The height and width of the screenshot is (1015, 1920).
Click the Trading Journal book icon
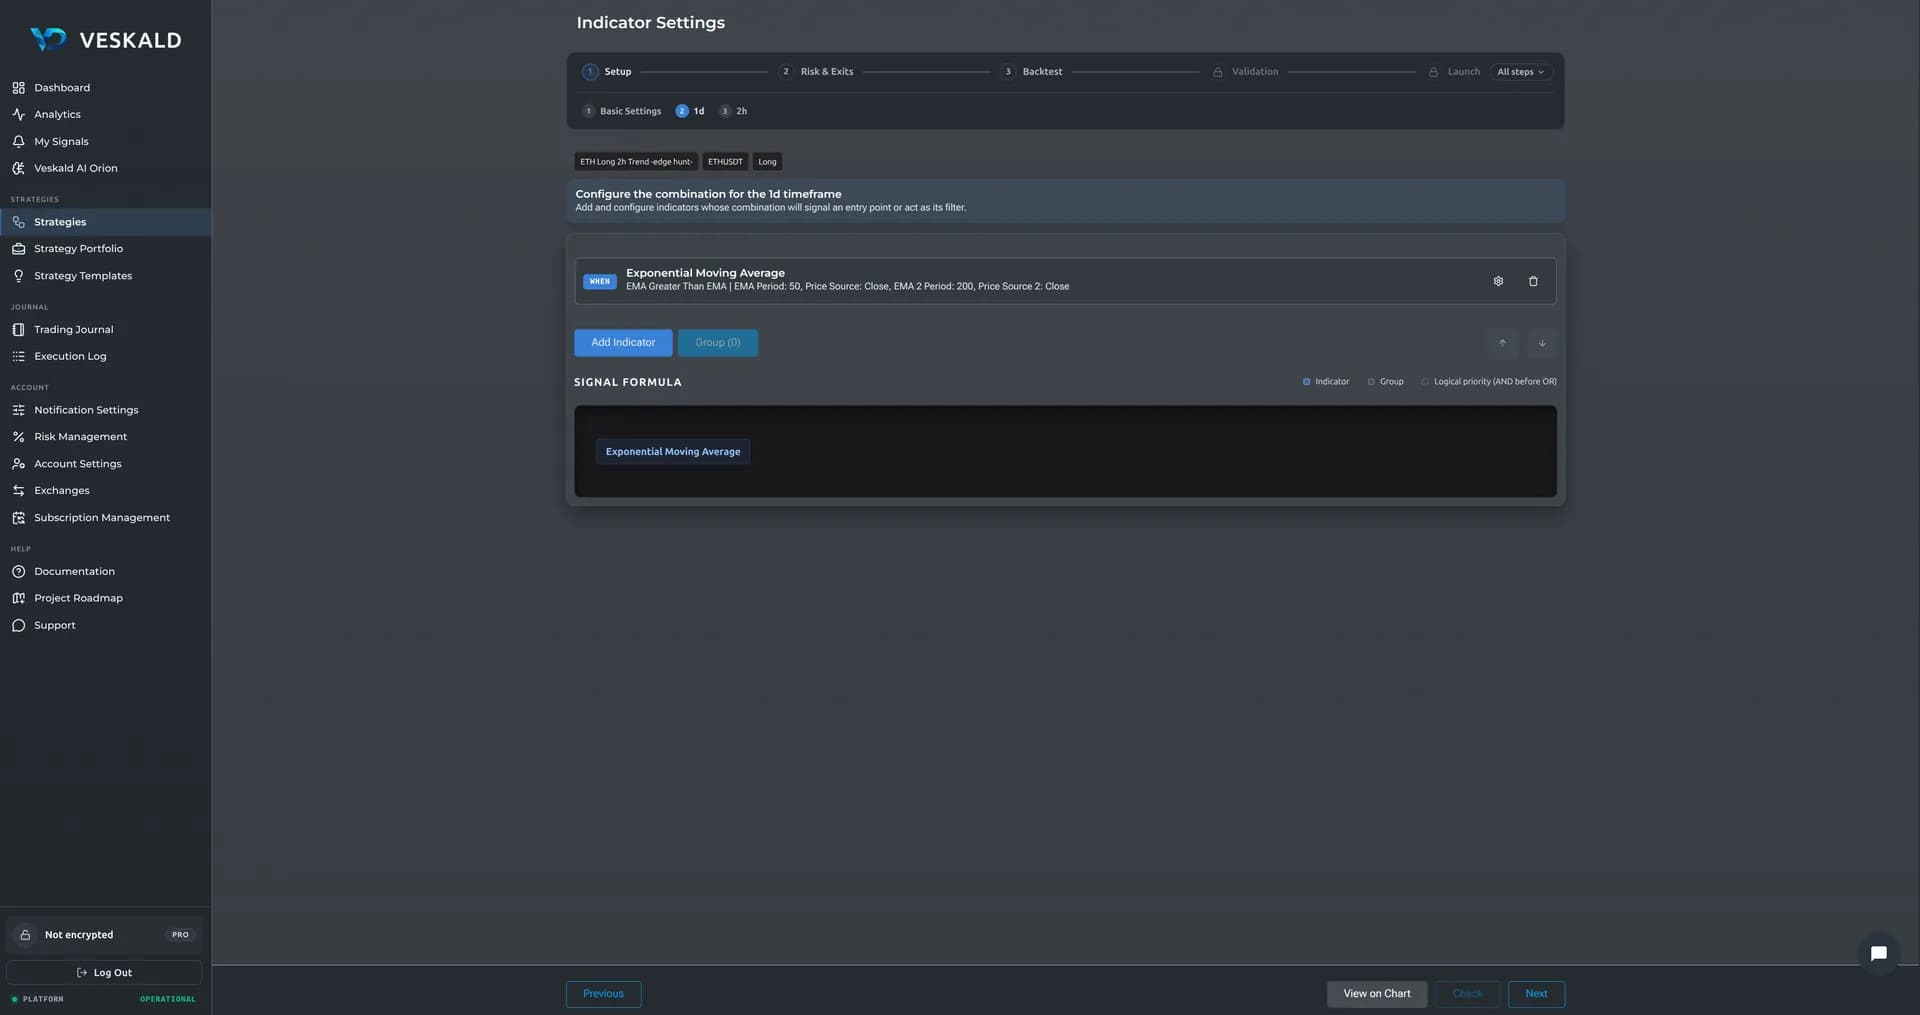tap(18, 330)
